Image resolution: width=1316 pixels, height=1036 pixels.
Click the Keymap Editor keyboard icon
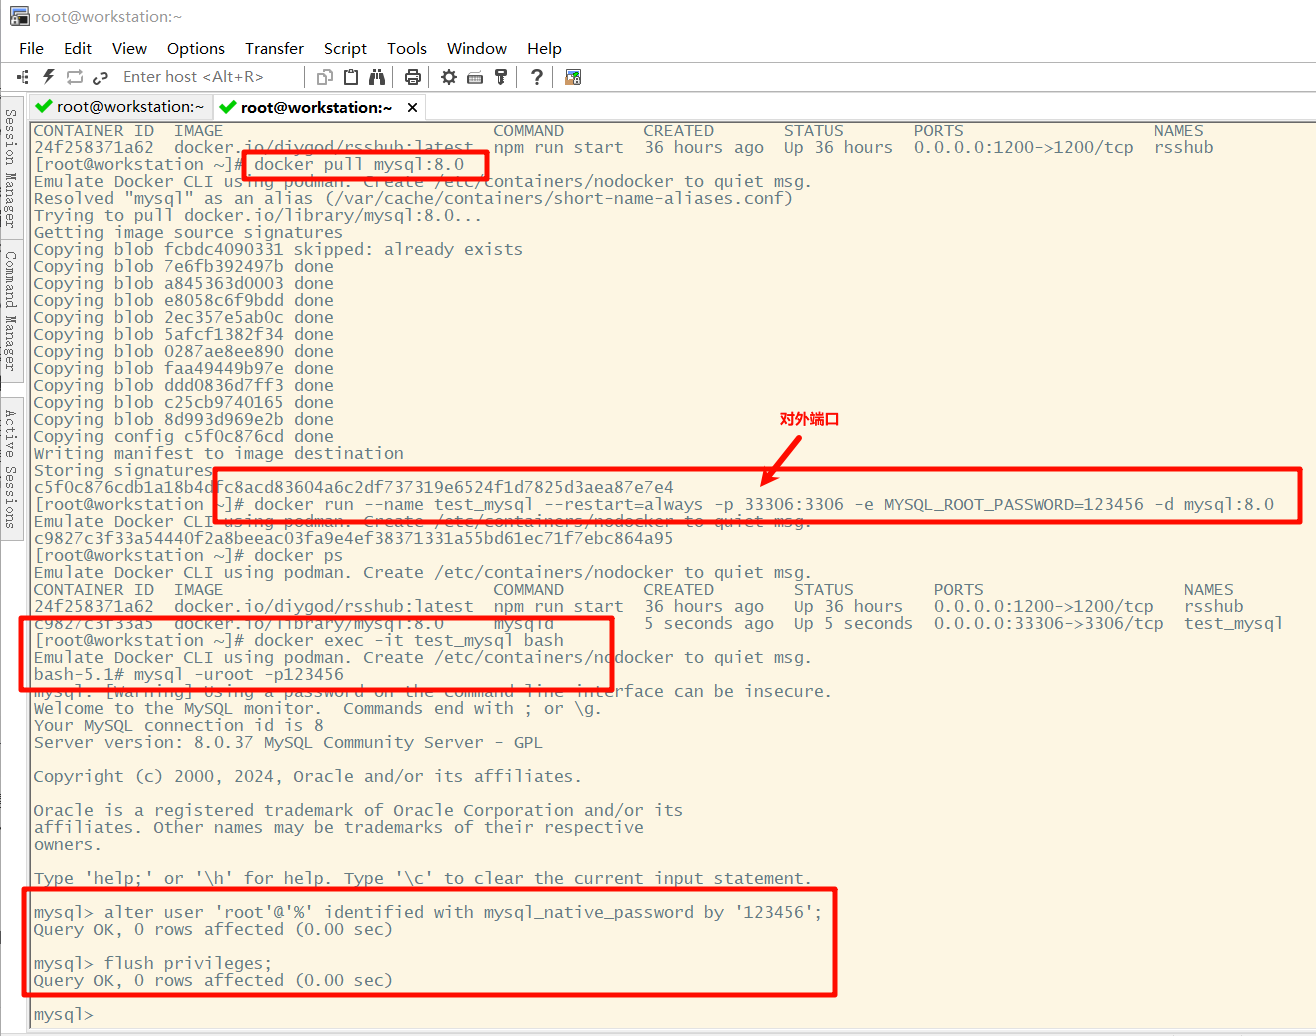coord(475,77)
